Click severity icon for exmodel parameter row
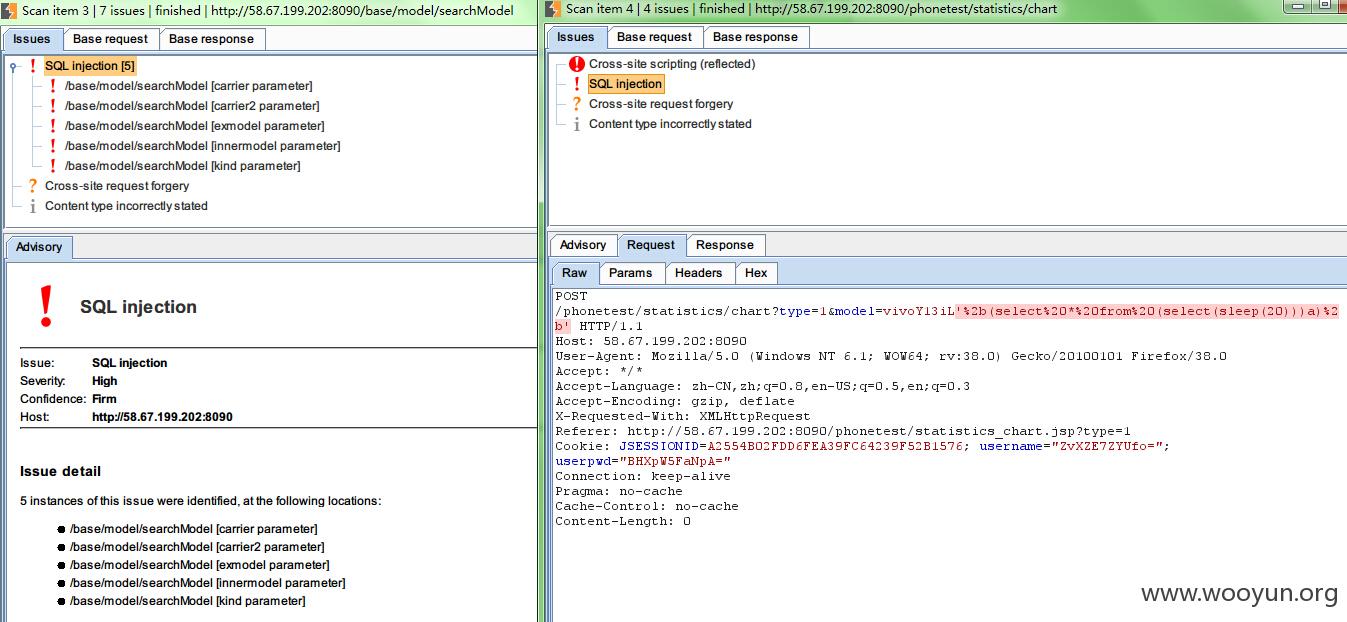The image size is (1347, 622). click(52, 126)
